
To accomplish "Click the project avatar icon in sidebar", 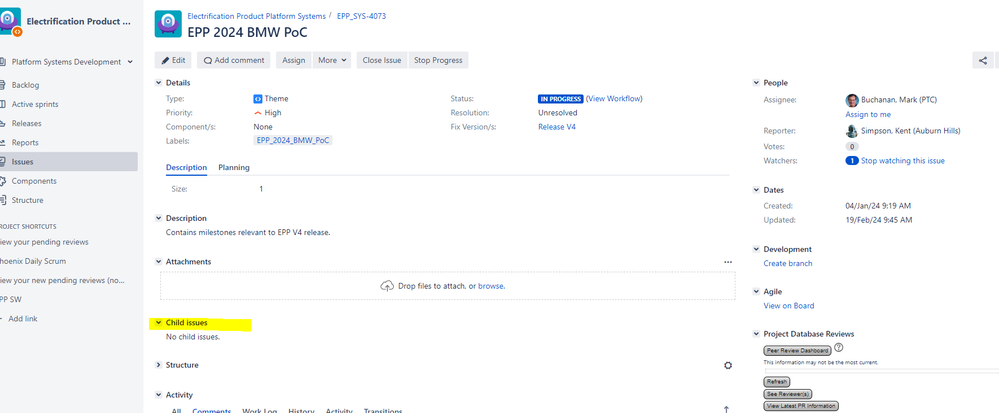I will [x=11, y=21].
